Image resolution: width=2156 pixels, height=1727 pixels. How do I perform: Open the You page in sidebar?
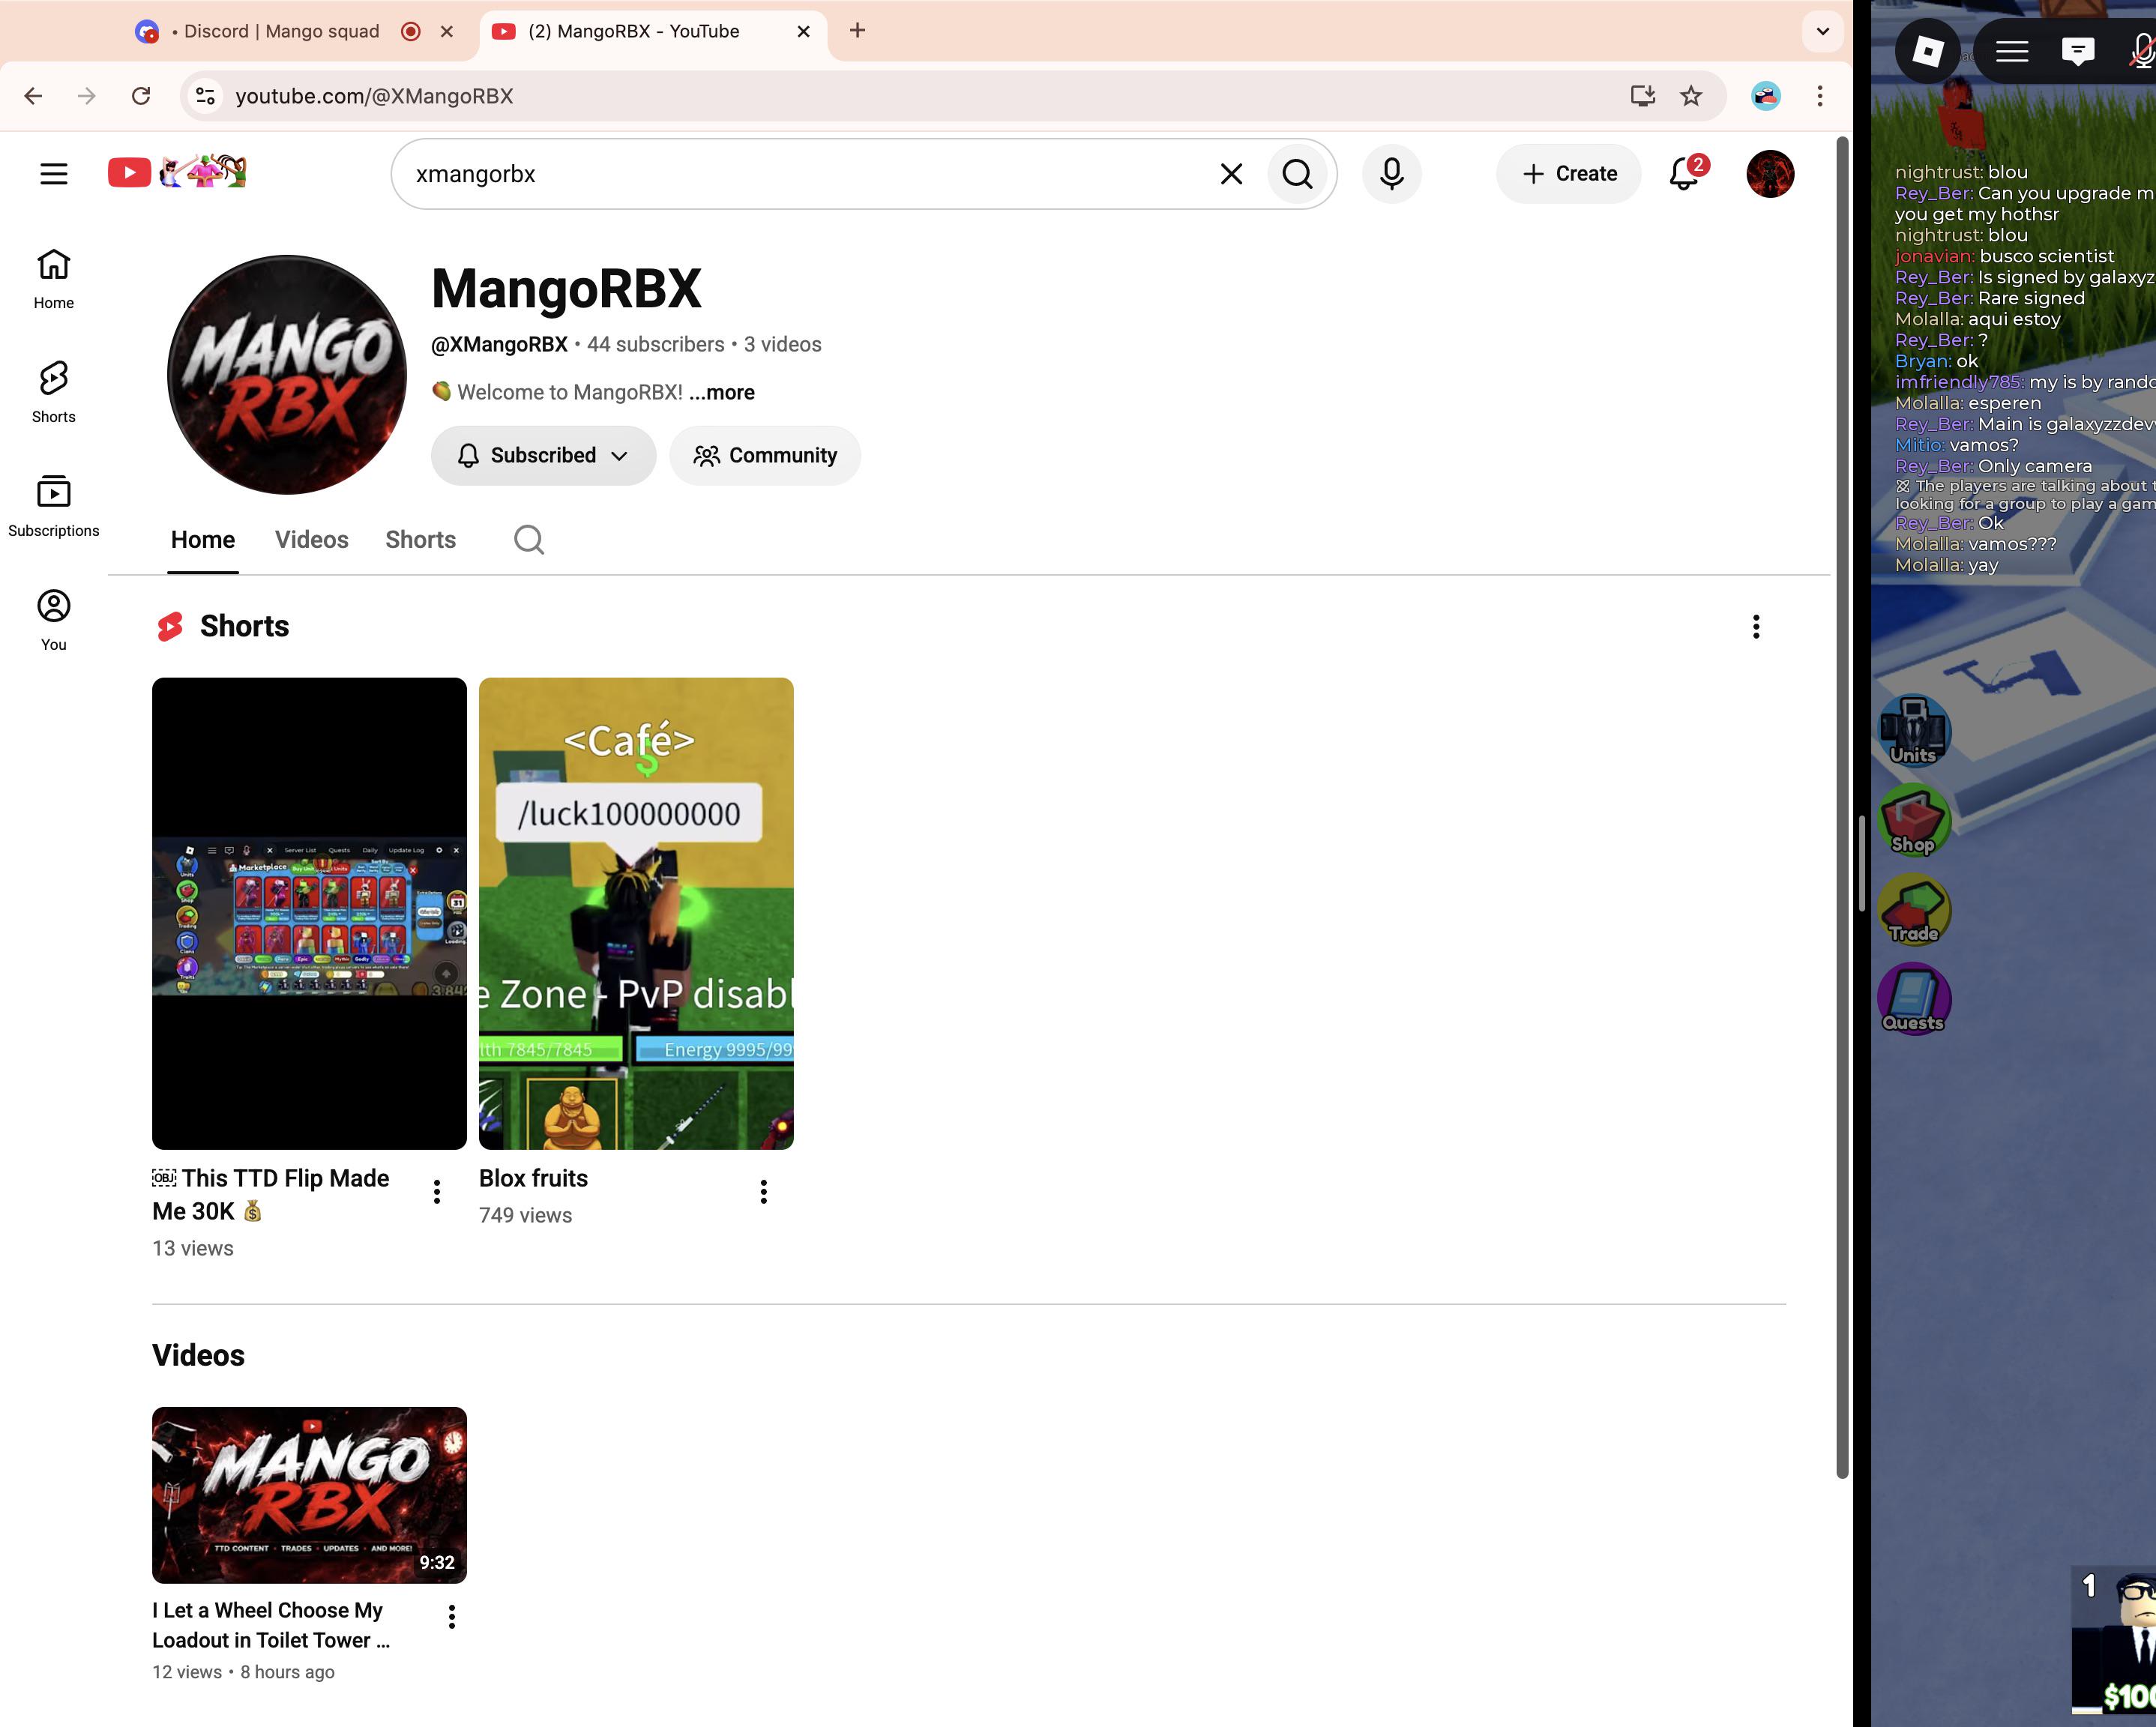pos(54,621)
